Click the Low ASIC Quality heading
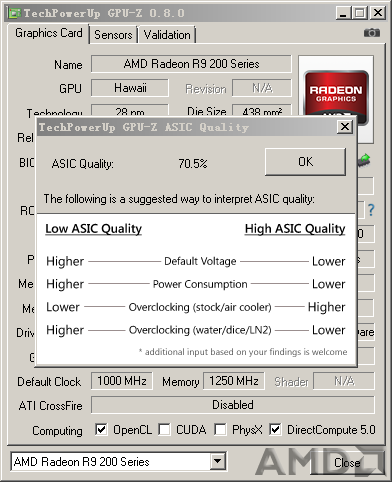392x482 pixels. pos(93,229)
